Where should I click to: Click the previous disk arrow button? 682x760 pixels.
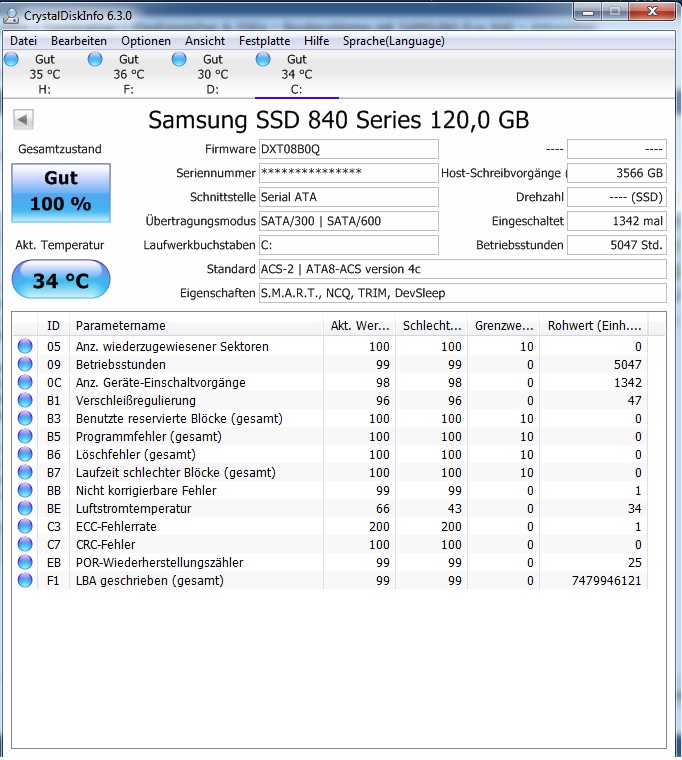(x=23, y=119)
